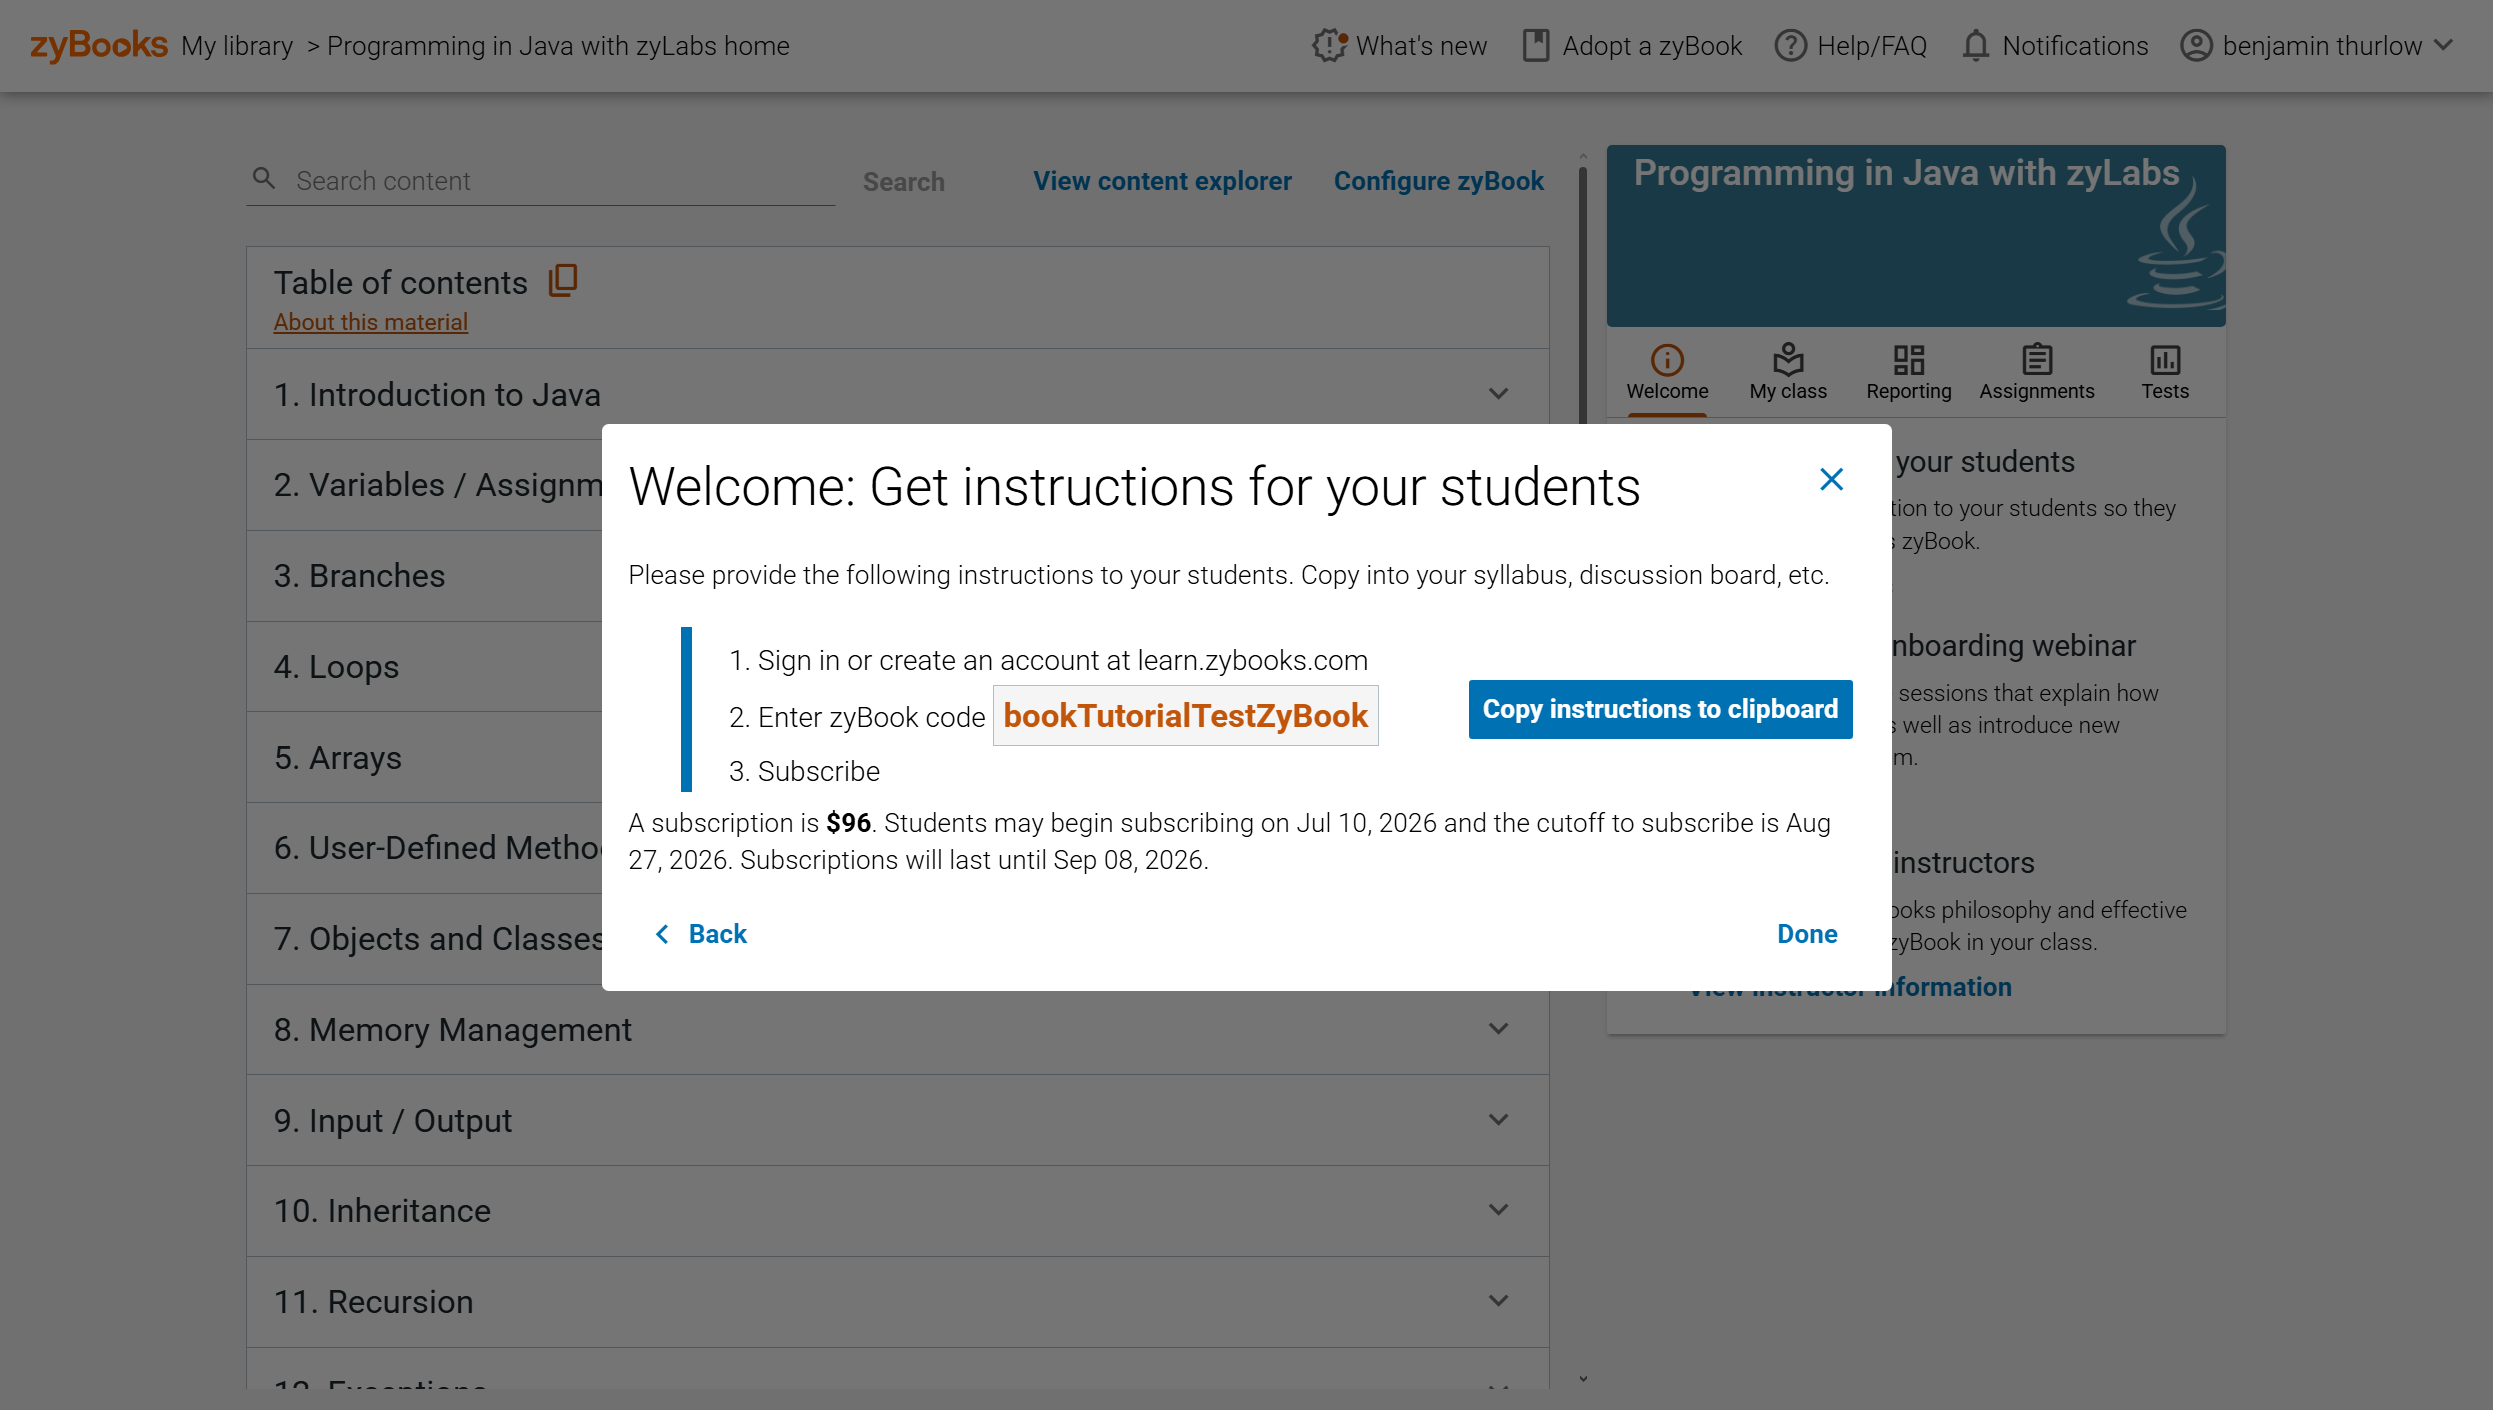
Task: Switch to the Assignments tab
Action: (2036, 372)
